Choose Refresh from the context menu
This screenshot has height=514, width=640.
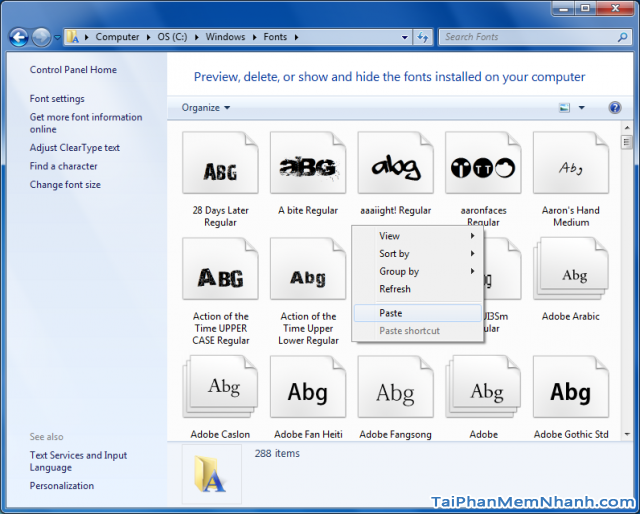(418, 289)
